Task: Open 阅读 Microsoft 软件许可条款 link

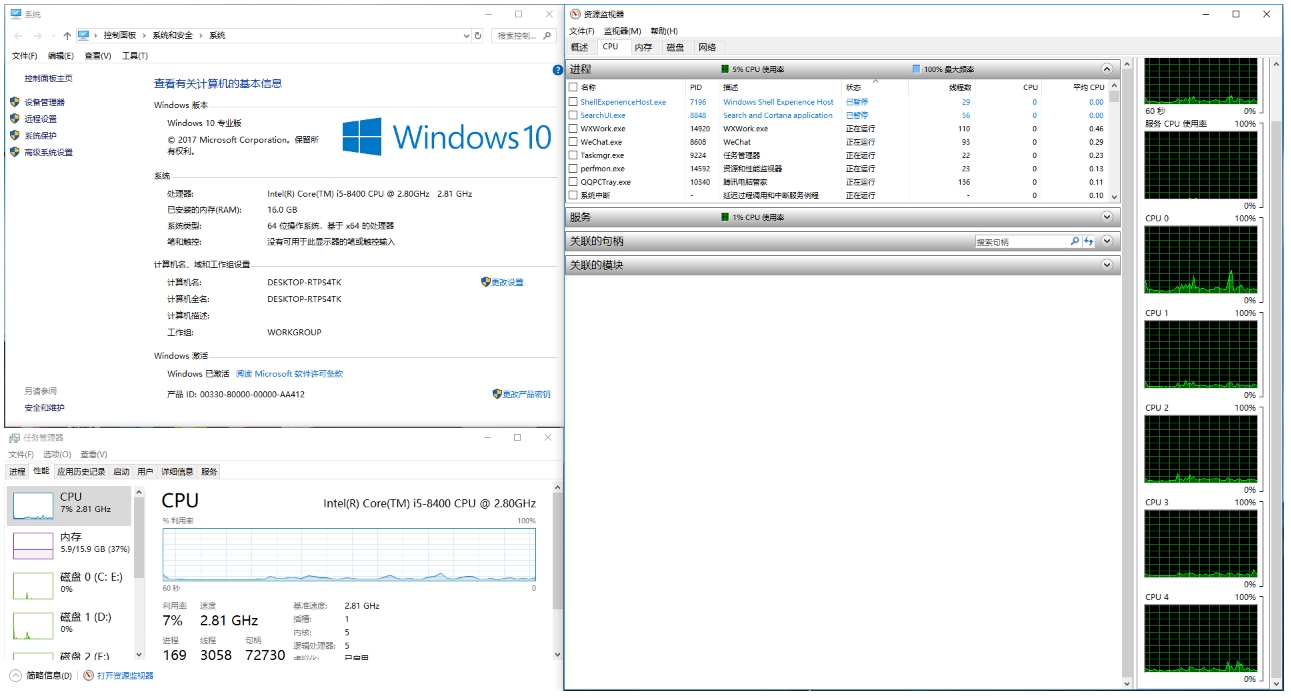Action: (289, 373)
